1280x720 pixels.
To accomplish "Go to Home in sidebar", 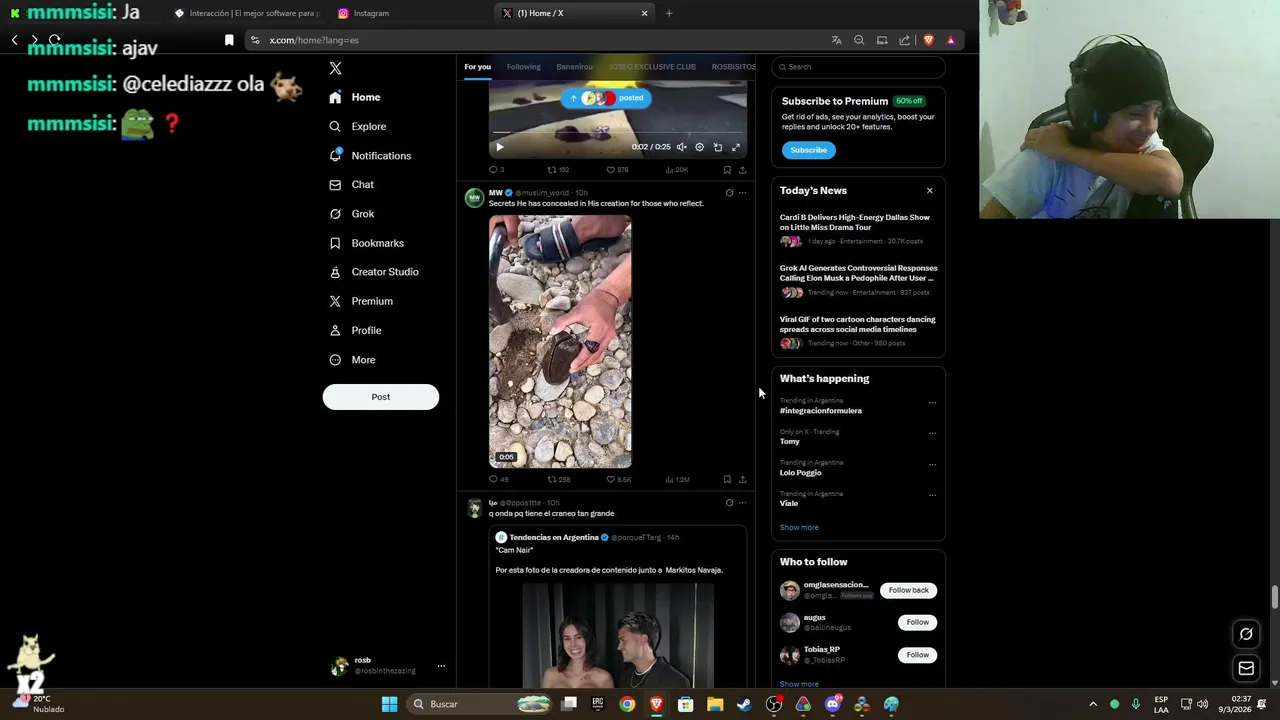I will click(x=355, y=97).
